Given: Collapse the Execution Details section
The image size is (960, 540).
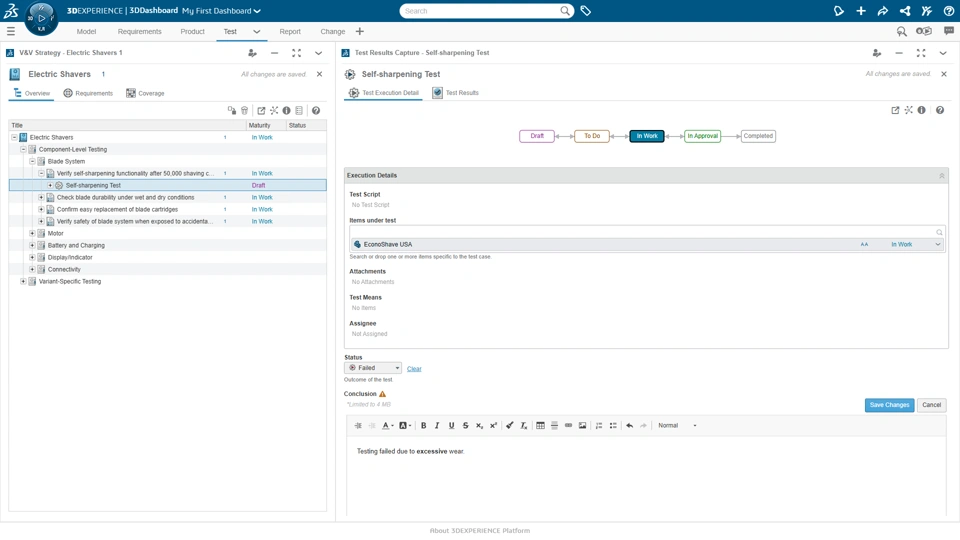Looking at the screenshot, I should pos(942,176).
